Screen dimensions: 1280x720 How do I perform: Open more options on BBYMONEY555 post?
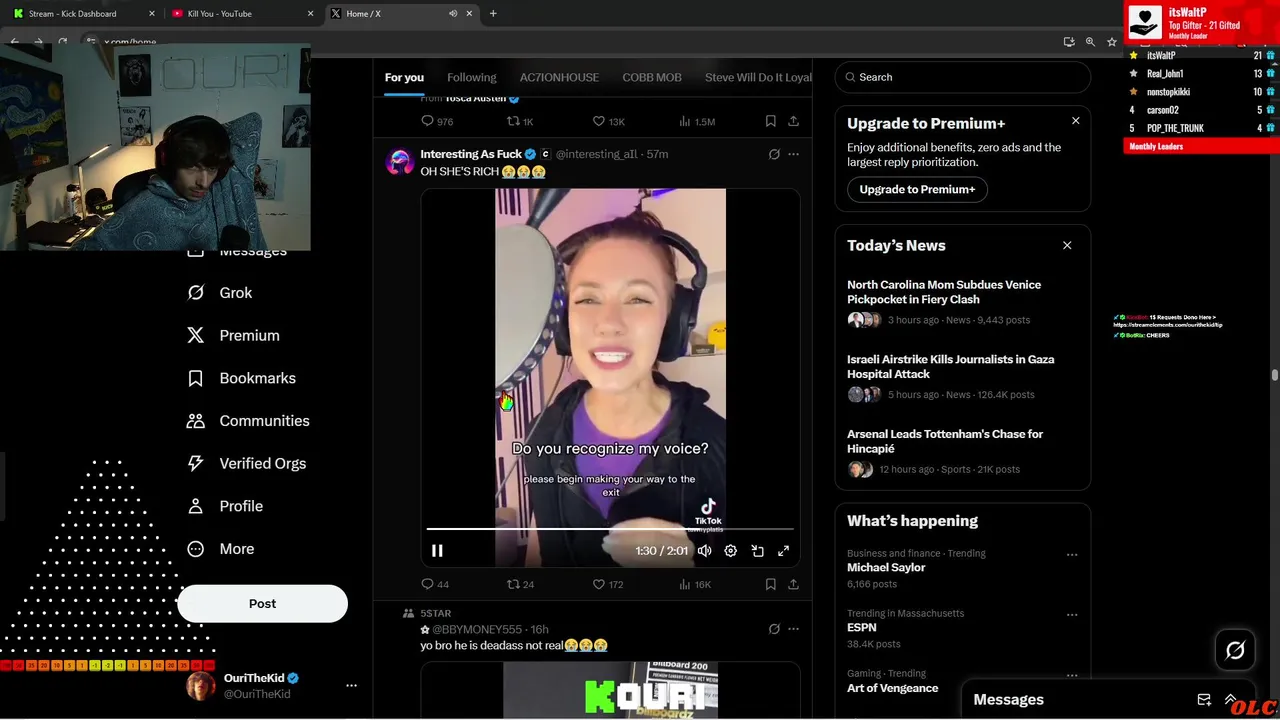point(793,629)
